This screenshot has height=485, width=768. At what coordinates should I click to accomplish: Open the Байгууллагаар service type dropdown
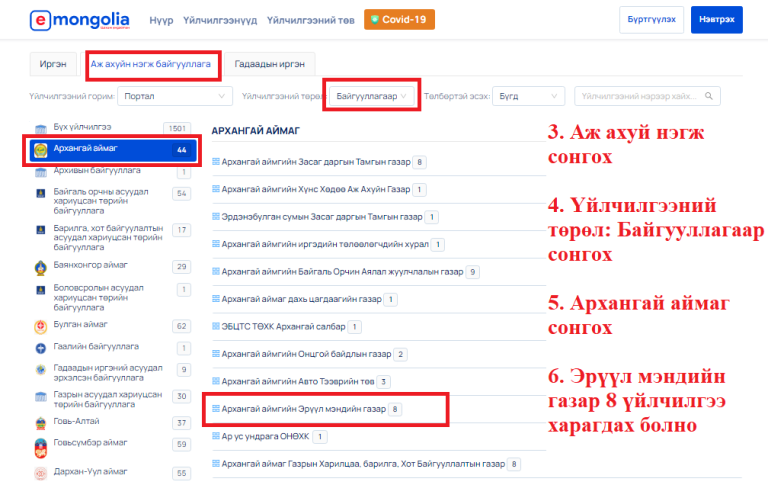(x=370, y=96)
